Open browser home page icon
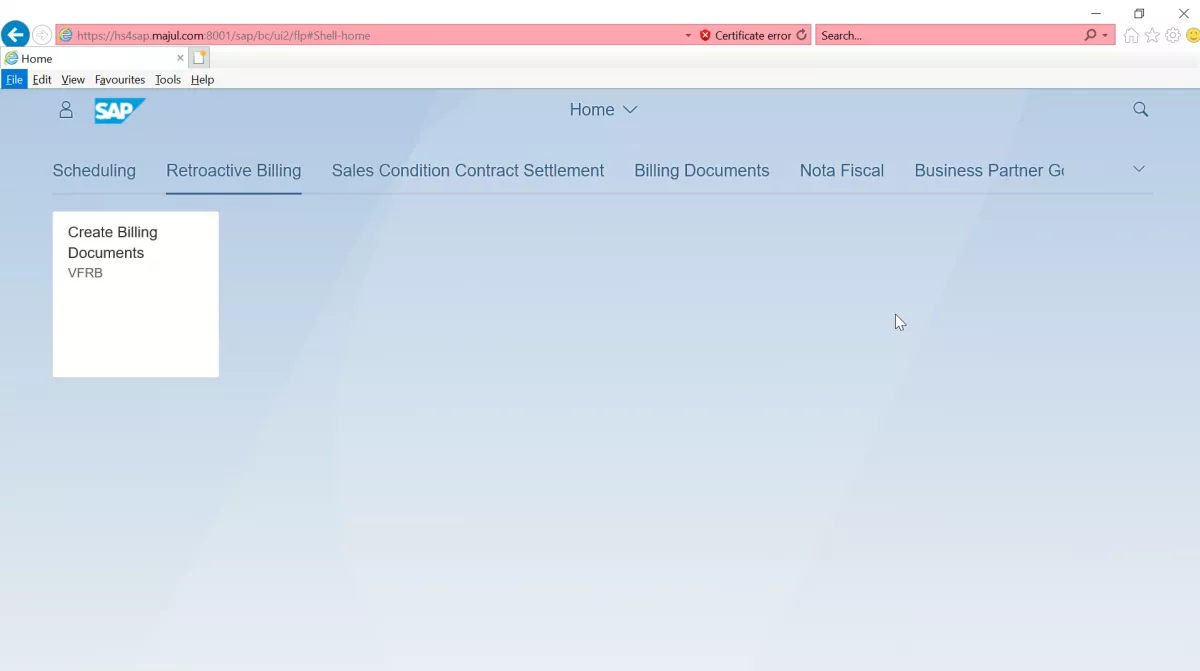Screen dimensions: 1200x671 1131,35
